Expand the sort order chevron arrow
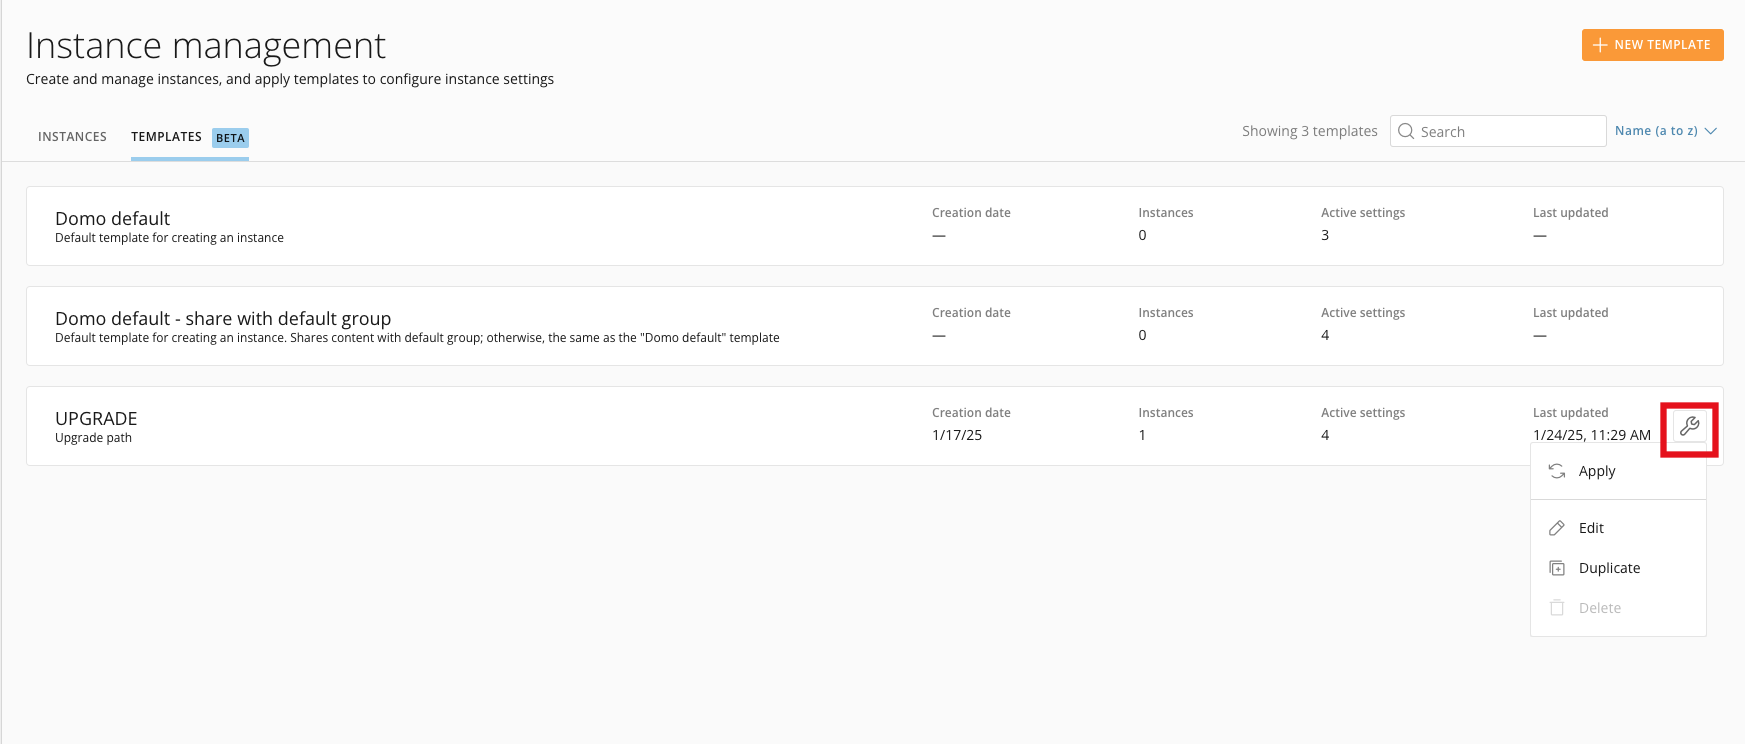 click(1711, 131)
